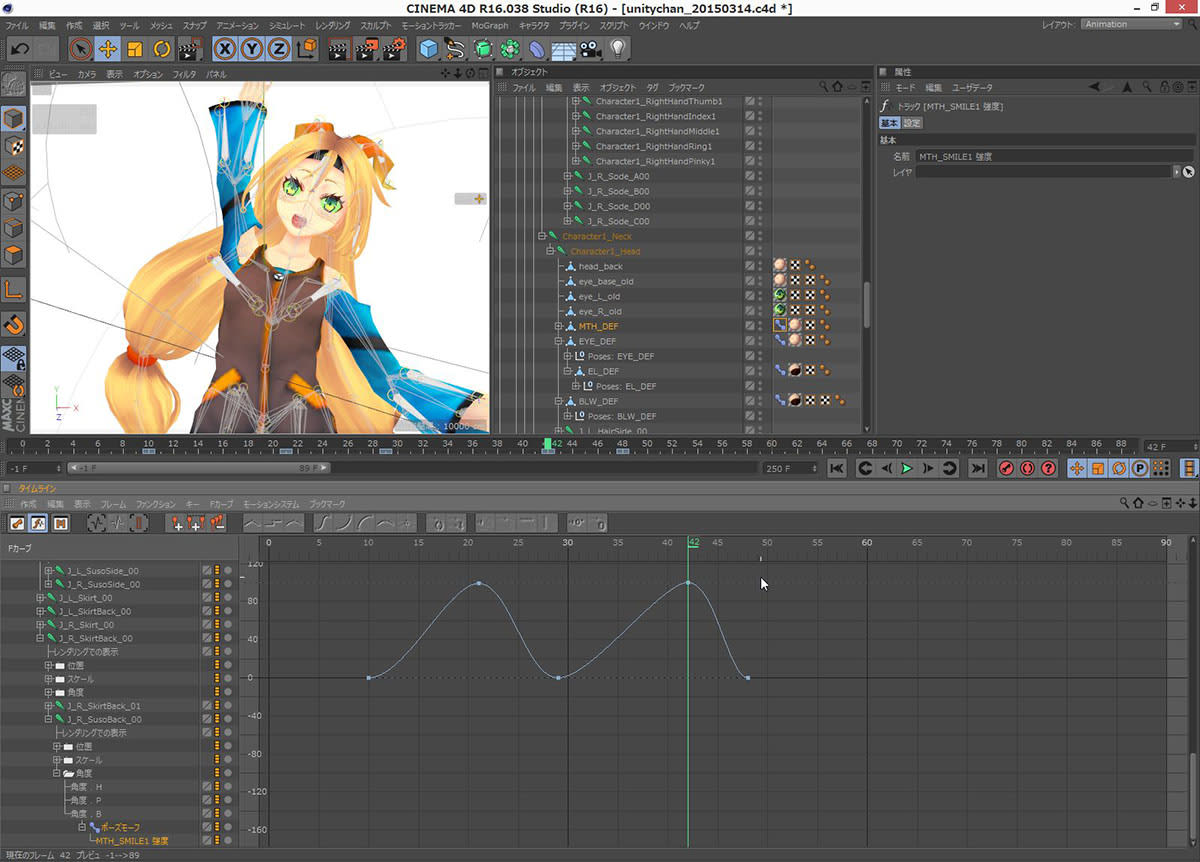Add a Cube primitive object
The width and height of the screenshot is (1200, 862).
(429, 48)
